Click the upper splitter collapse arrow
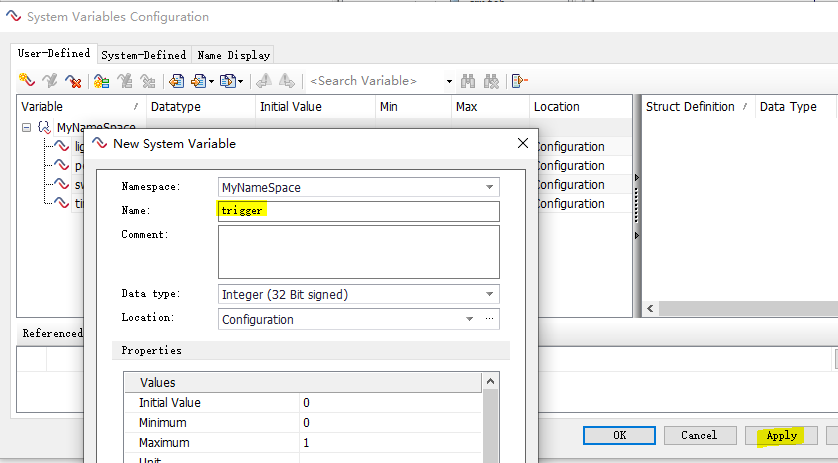Viewport: 838px width, 463px height. click(637, 178)
